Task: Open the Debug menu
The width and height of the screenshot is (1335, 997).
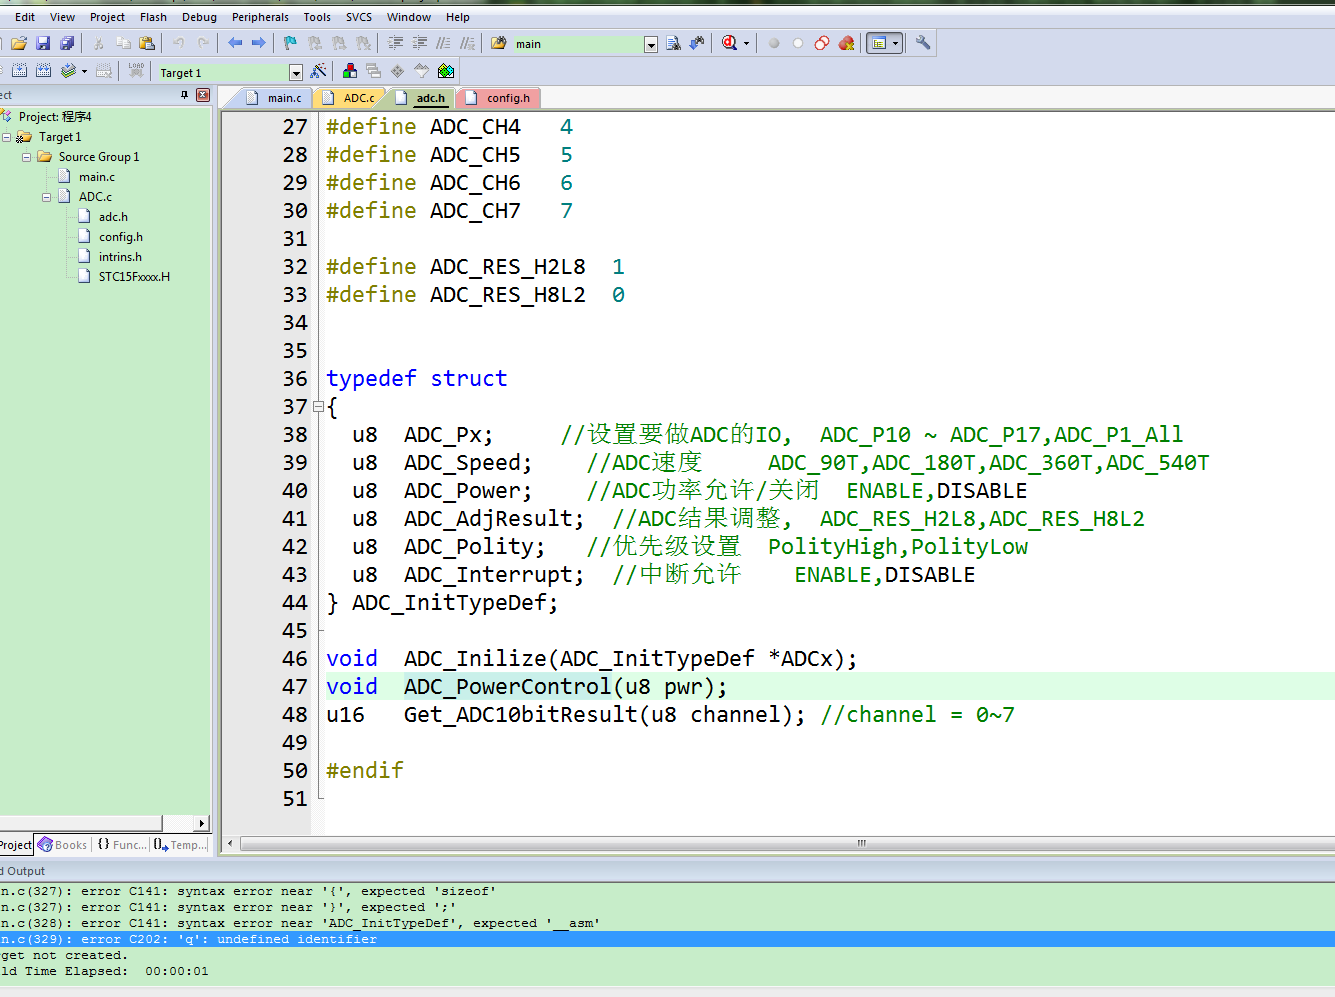Action: pyautogui.click(x=199, y=17)
